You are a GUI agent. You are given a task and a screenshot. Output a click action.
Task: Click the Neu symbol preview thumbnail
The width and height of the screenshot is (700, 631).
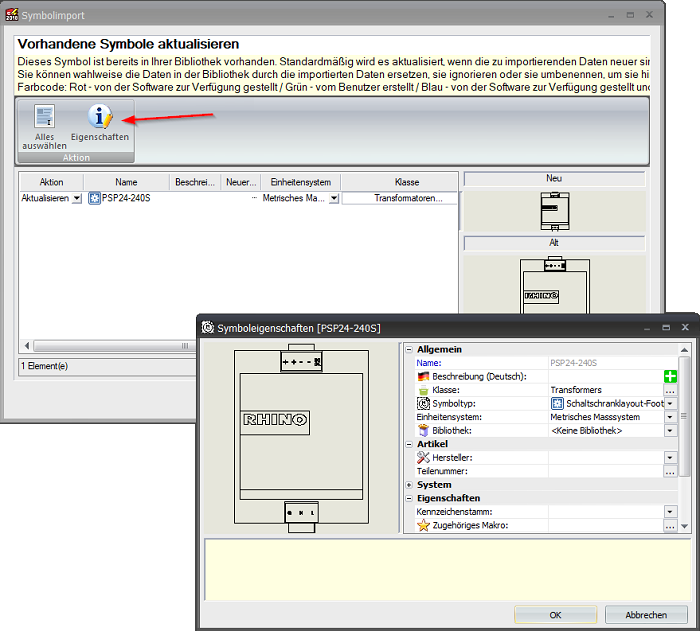pos(553,211)
